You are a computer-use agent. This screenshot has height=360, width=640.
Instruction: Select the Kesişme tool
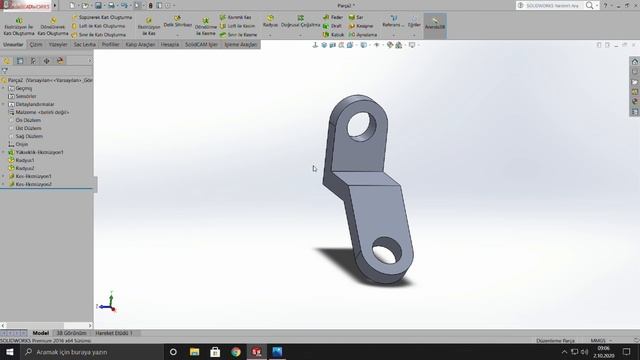point(361,26)
